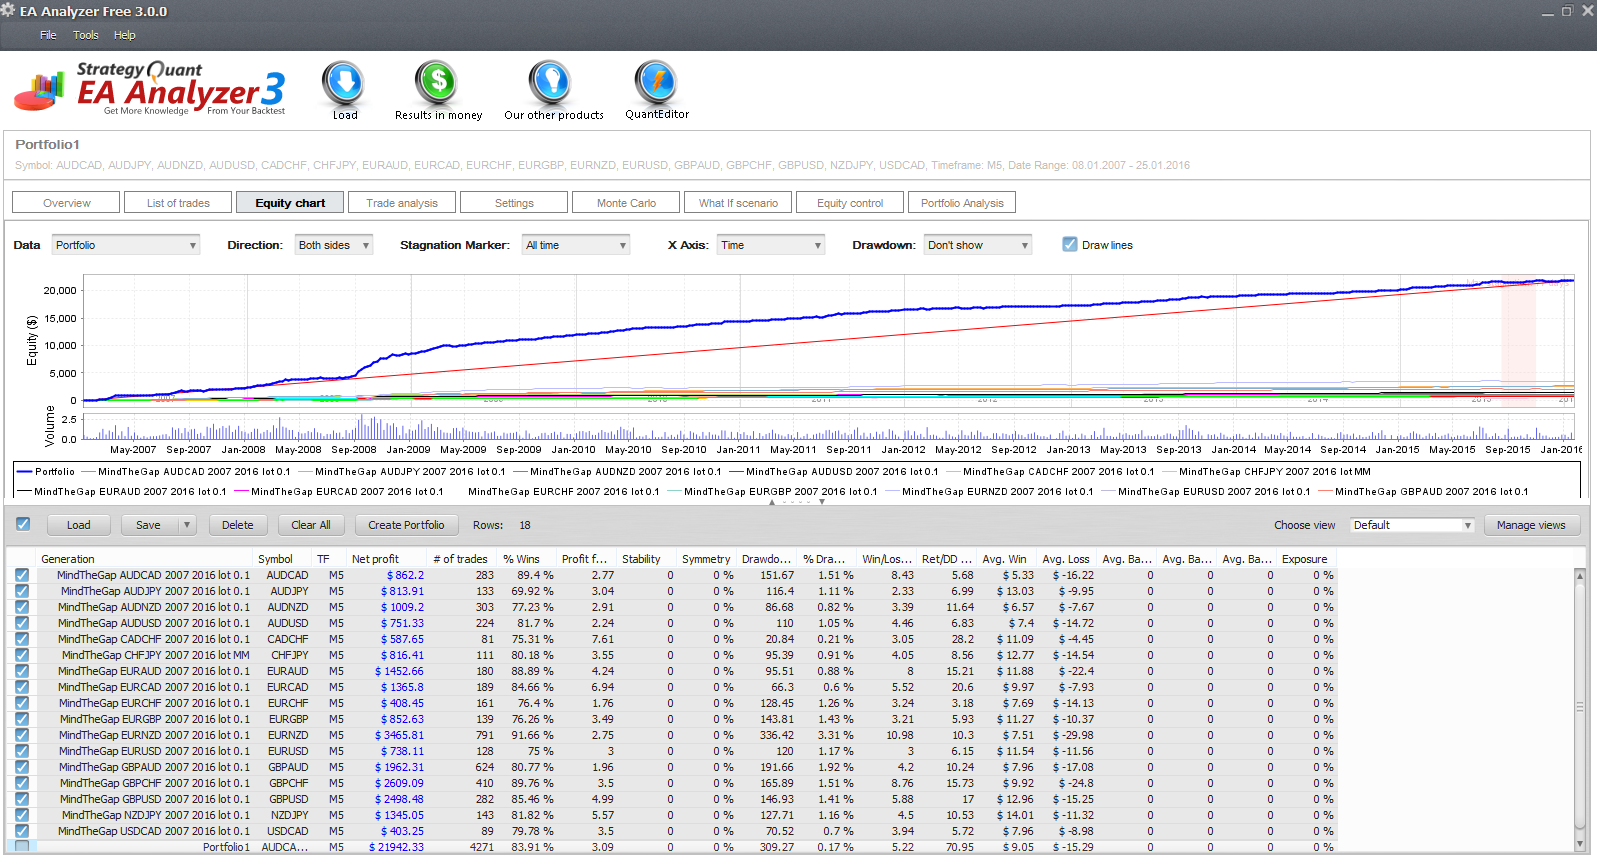Open the Save button dropdown arrow
Screen dimensions: 1597x859
coord(185,525)
